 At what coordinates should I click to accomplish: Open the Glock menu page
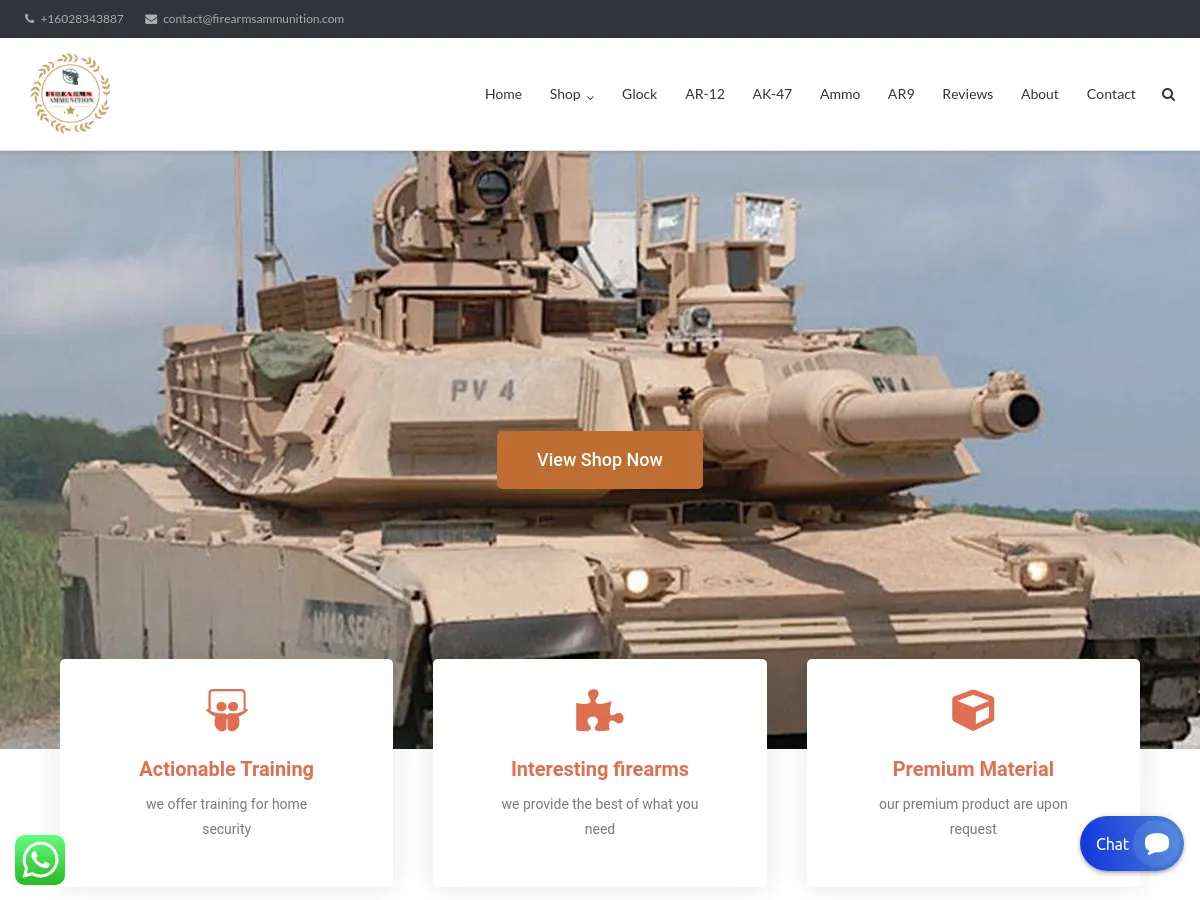tap(639, 94)
